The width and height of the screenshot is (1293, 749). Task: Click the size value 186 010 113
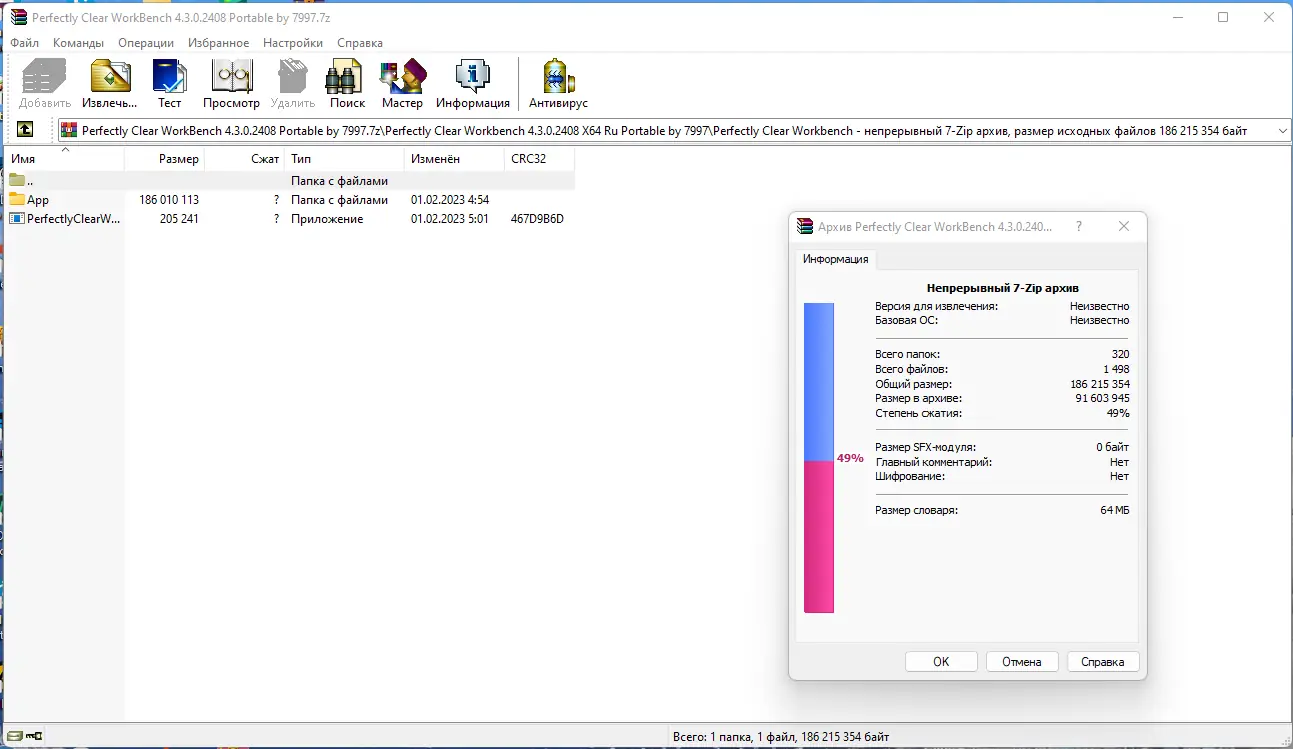point(169,200)
